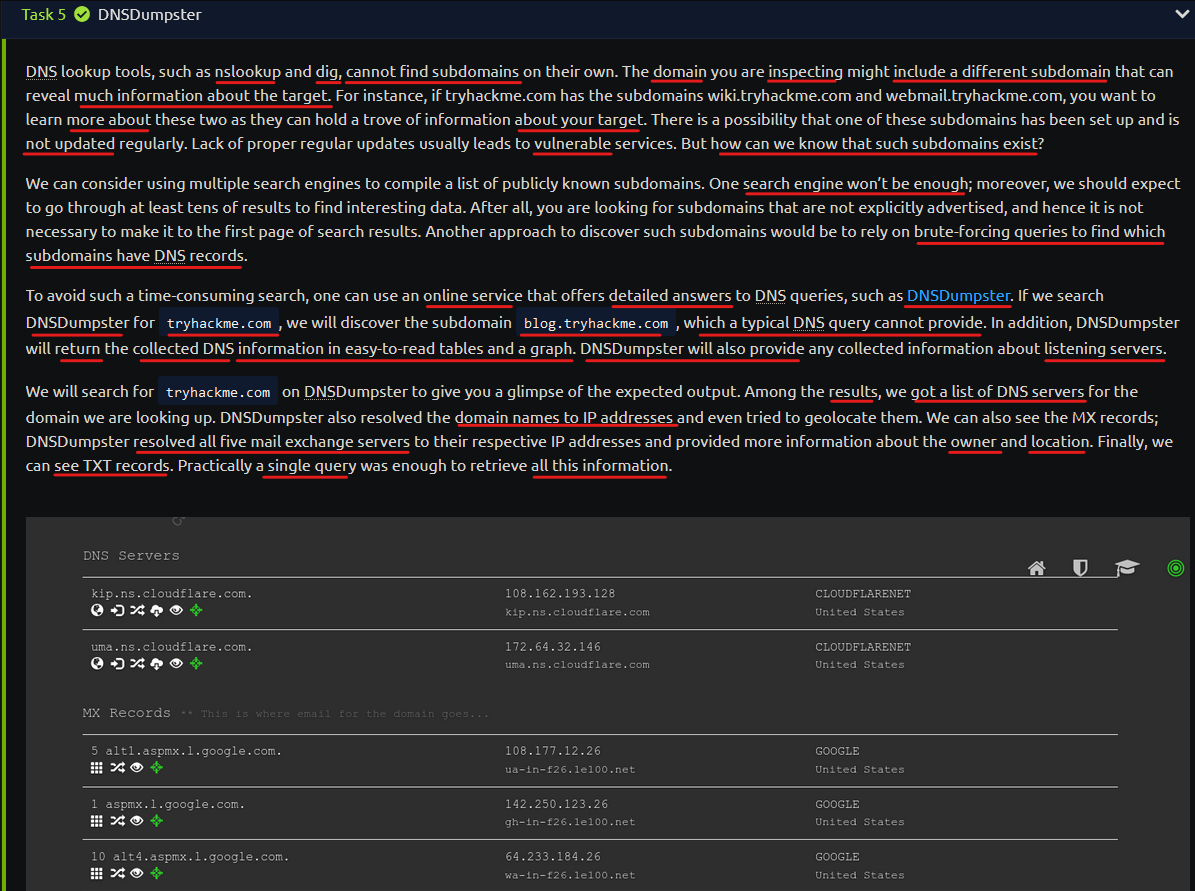Screen dimensions: 1195x891
Task: Click the uma.ns.cloudflare.com. server name
Action: tap(171, 647)
